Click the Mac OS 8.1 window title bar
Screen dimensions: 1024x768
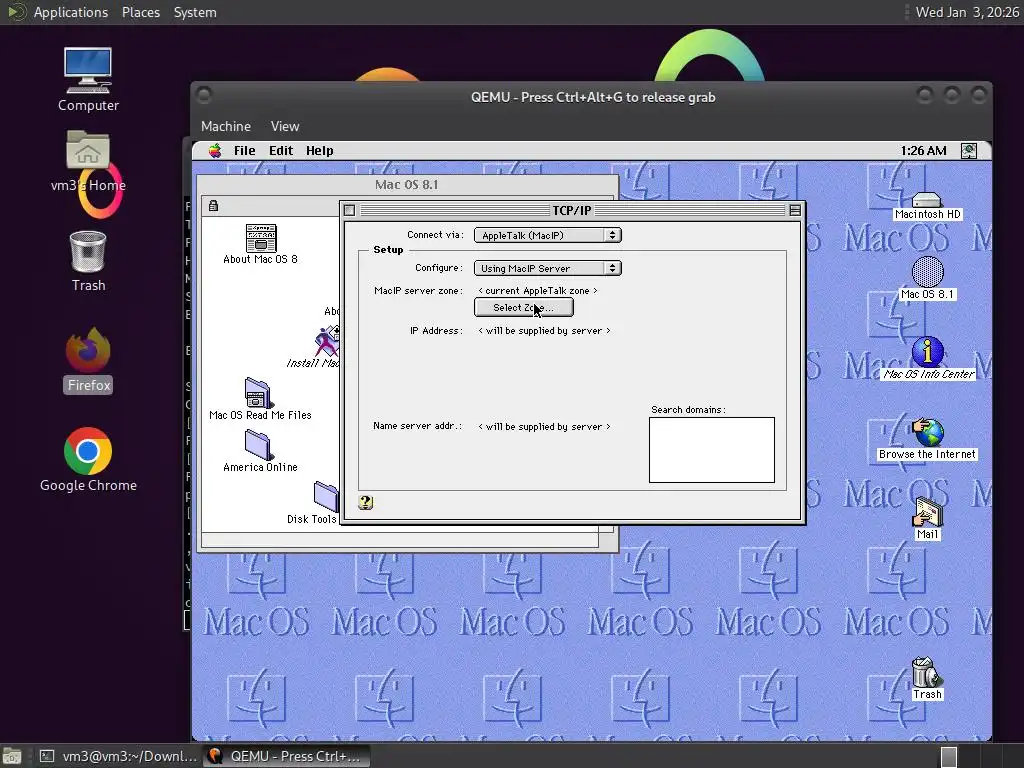point(407,185)
